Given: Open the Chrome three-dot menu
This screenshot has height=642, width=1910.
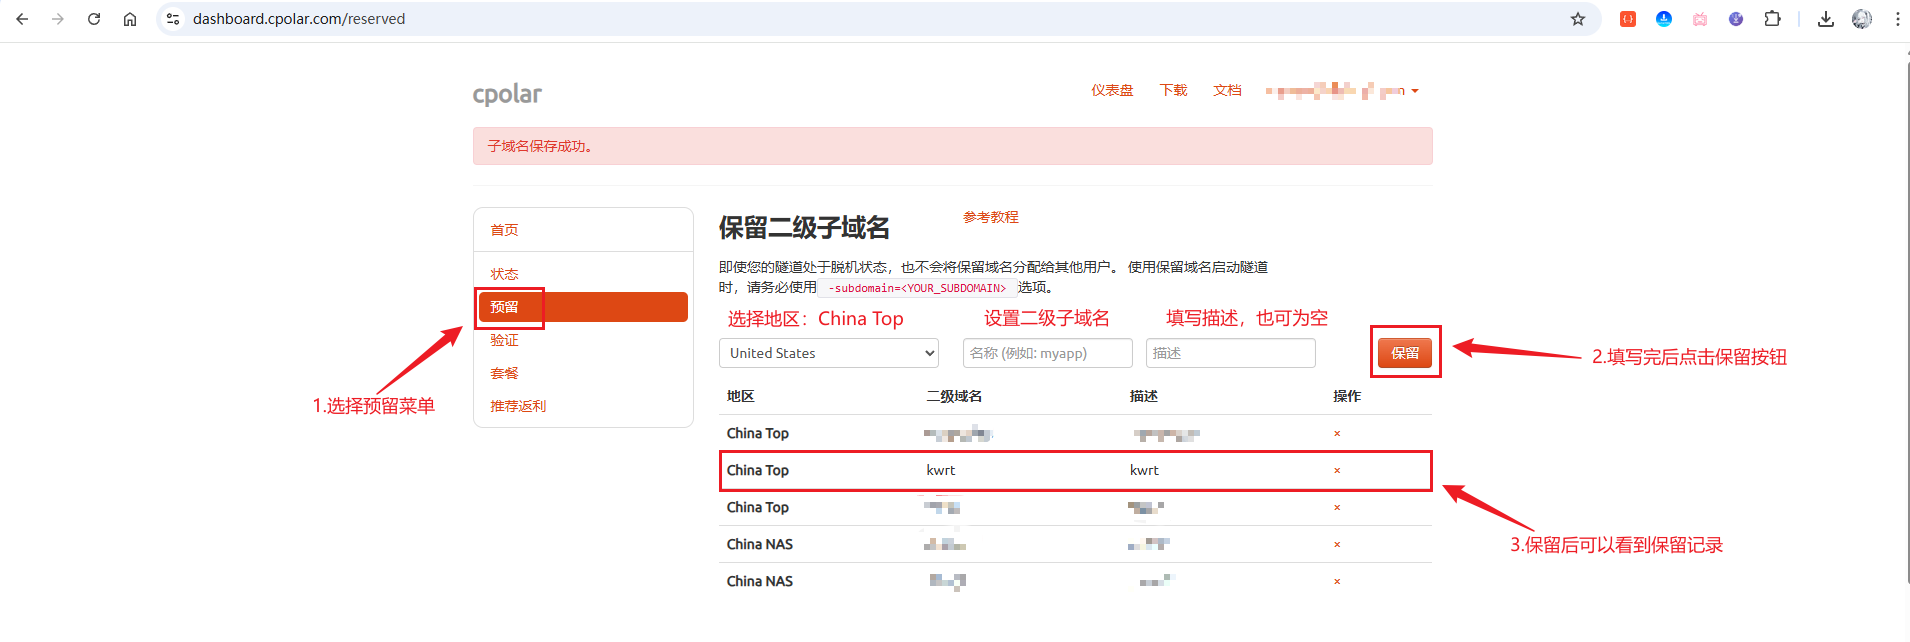Looking at the screenshot, I should (1897, 19).
